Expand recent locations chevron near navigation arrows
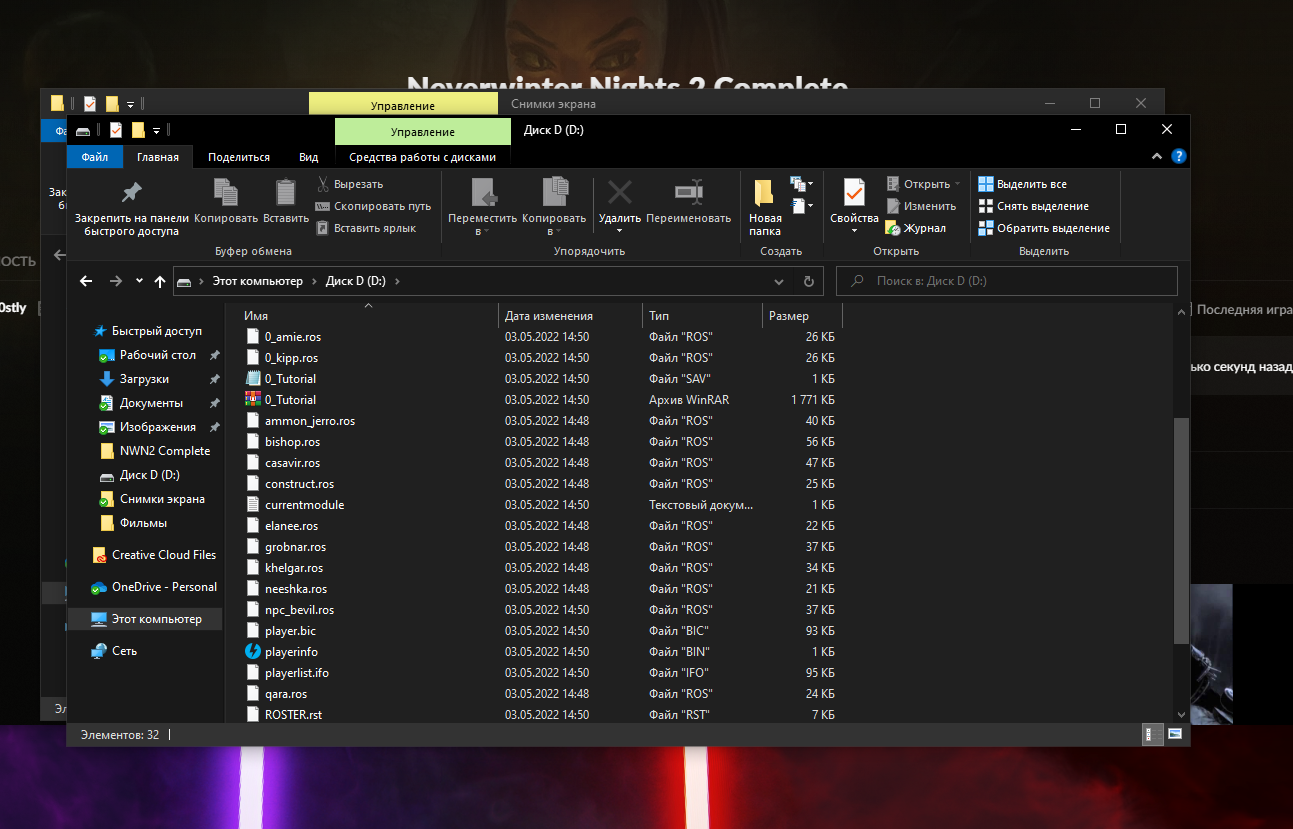The height and width of the screenshot is (829, 1293). [139, 281]
